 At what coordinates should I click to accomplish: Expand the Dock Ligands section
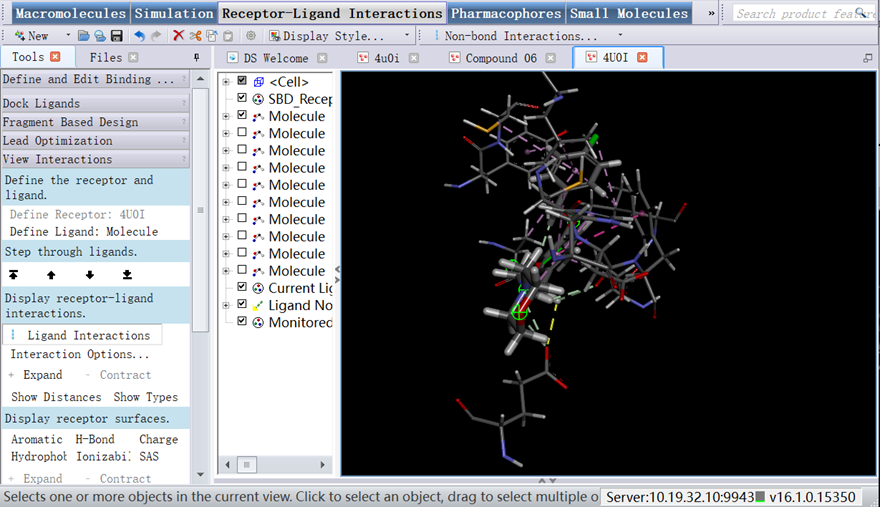pos(94,103)
